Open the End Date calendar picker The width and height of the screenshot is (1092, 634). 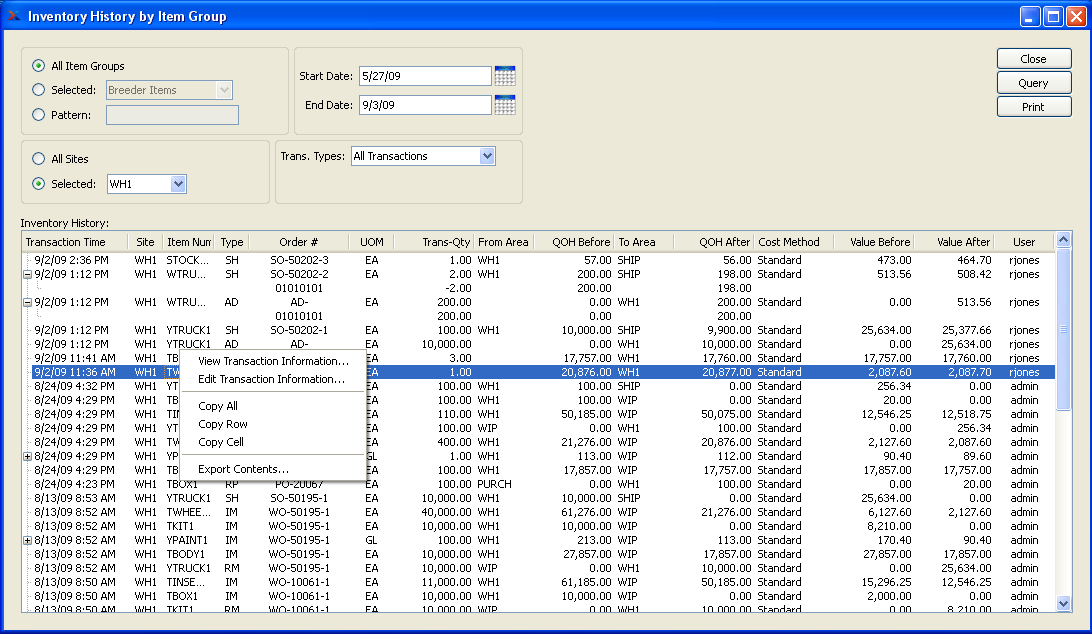[x=505, y=105]
